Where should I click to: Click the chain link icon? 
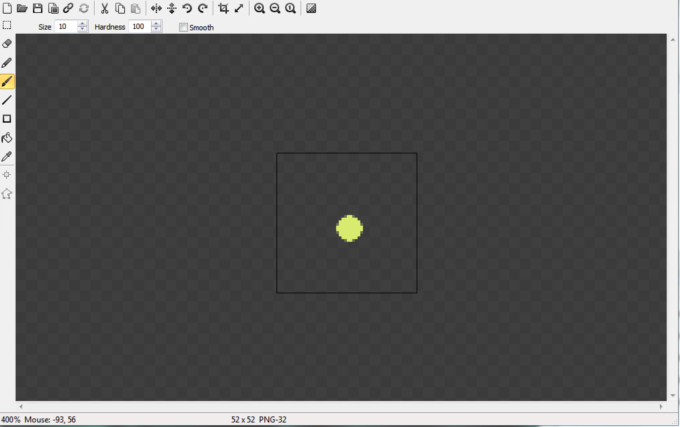tap(68, 8)
